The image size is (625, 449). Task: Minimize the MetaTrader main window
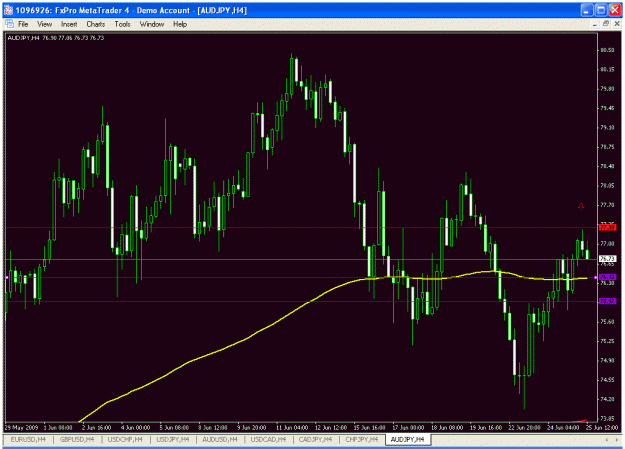tap(586, 10)
